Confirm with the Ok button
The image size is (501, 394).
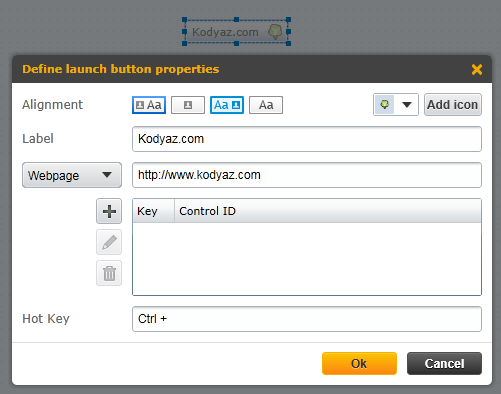pyautogui.click(x=359, y=363)
